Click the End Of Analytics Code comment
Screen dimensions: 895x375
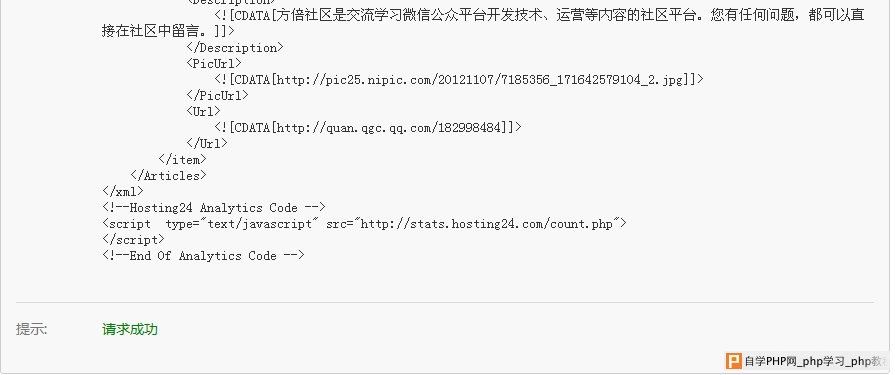[x=203, y=256]
